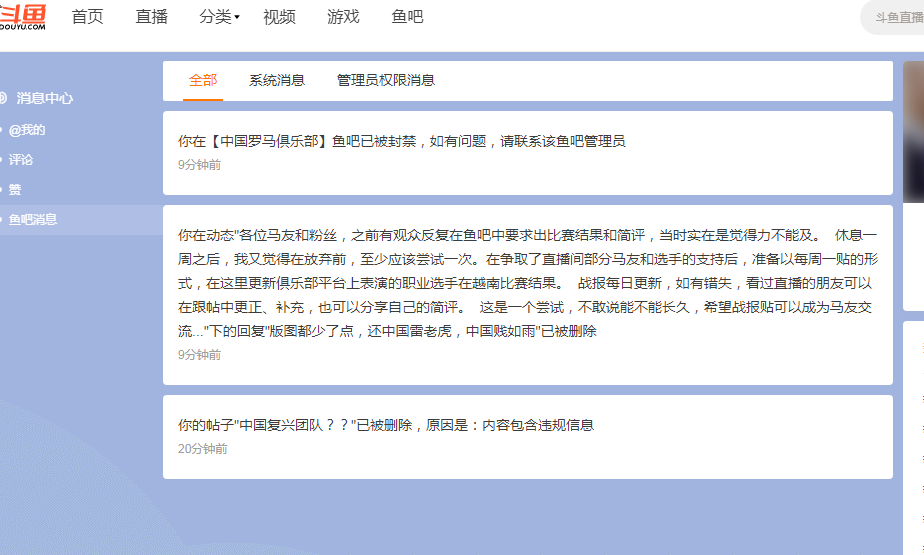Switch to the 管理员权限消息 tab
924x555 pixels.
385,80
